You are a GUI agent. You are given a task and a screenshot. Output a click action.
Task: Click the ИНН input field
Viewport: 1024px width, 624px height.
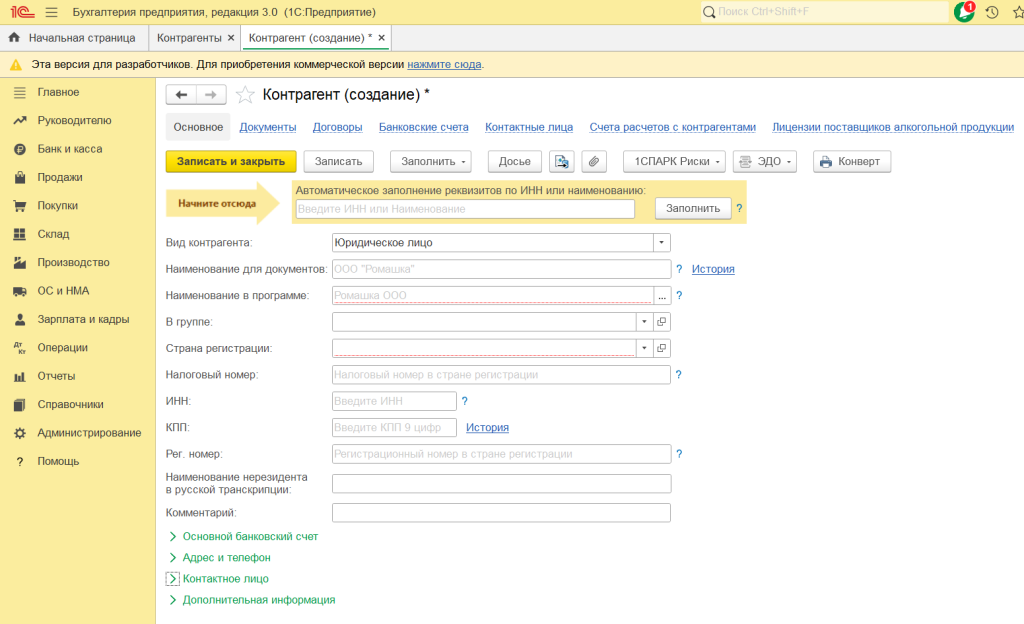(x=394, y=401)
